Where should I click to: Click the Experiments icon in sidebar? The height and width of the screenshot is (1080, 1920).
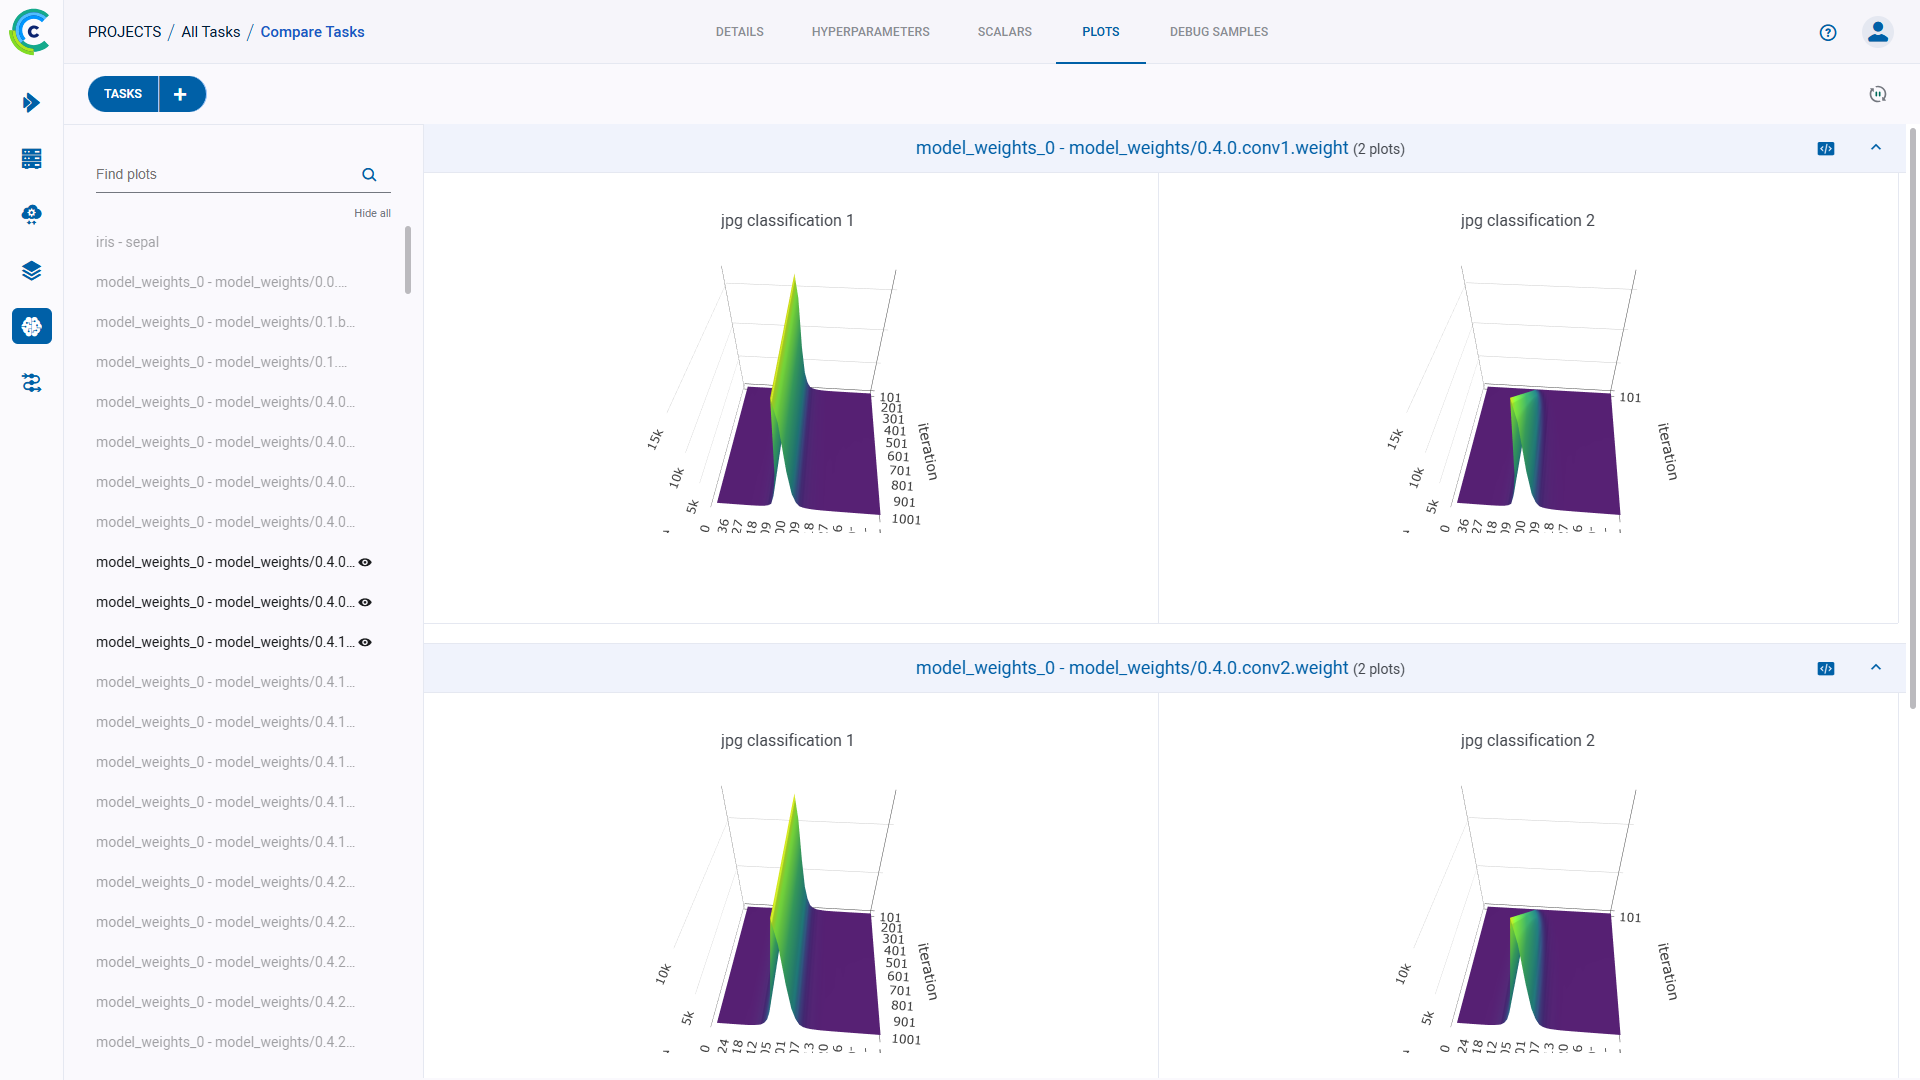[33, 326]
